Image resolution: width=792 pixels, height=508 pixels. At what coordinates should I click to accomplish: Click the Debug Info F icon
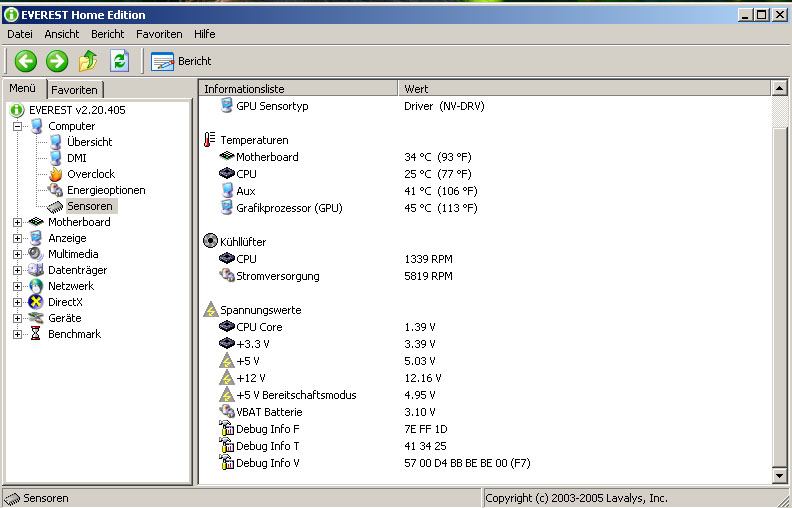227,429
